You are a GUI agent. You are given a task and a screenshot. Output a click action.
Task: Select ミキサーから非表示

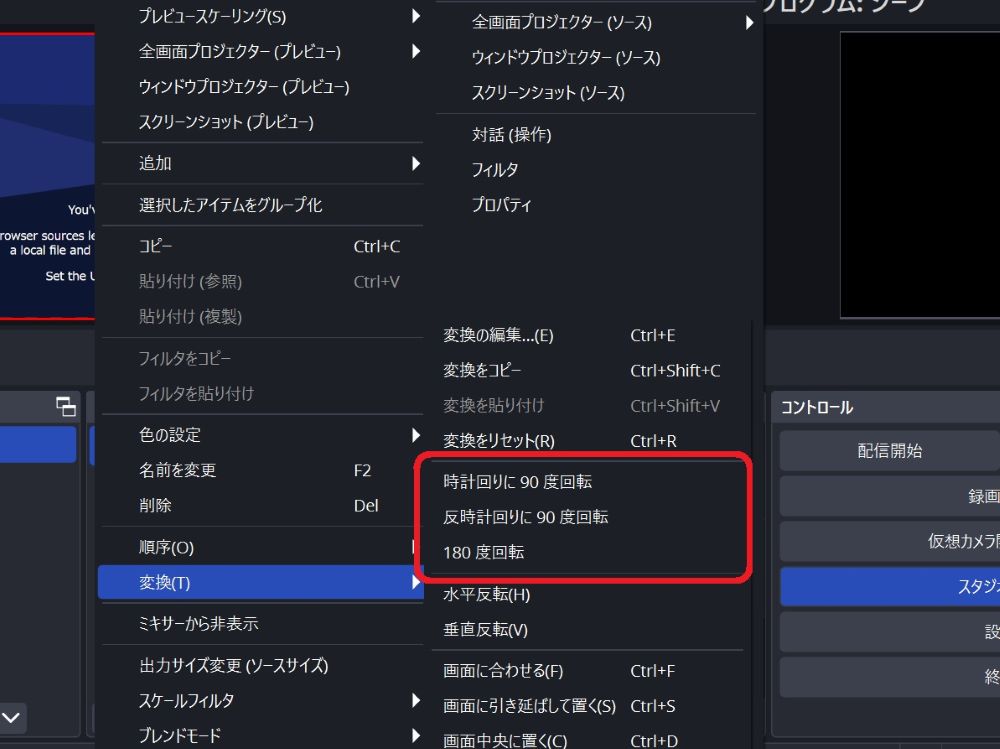(x=261, y=623)
